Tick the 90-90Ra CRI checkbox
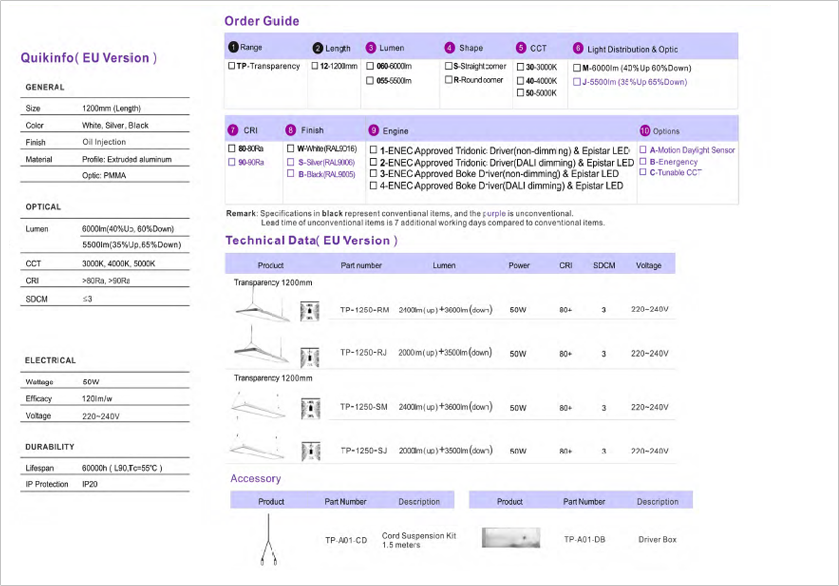Screen dimensions: 839x586 [233, 161]
